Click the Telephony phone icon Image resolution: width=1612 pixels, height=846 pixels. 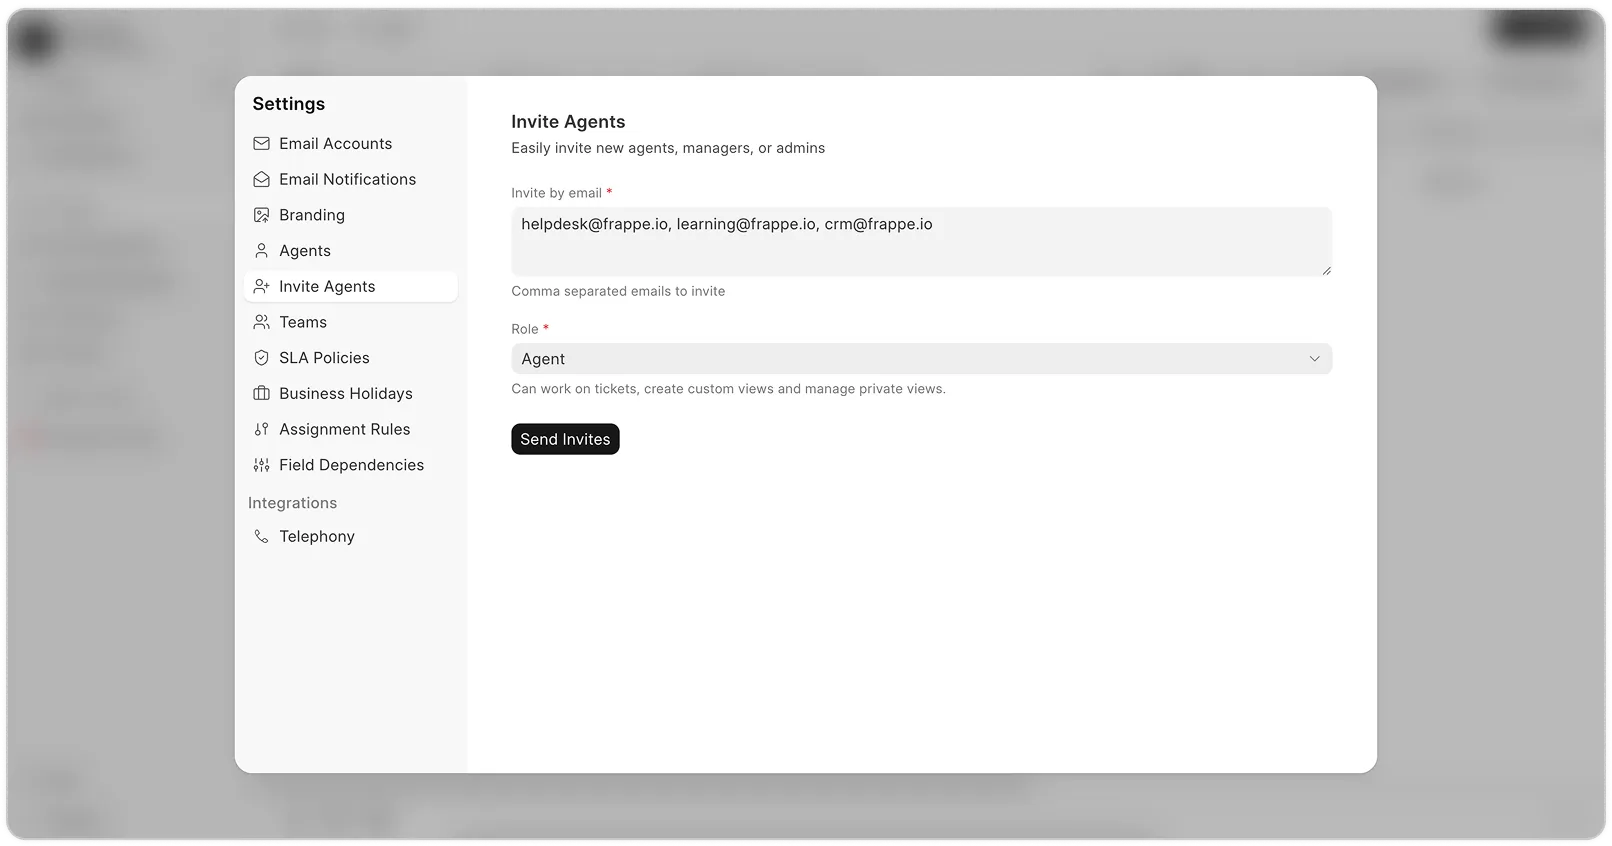[261, 537]
